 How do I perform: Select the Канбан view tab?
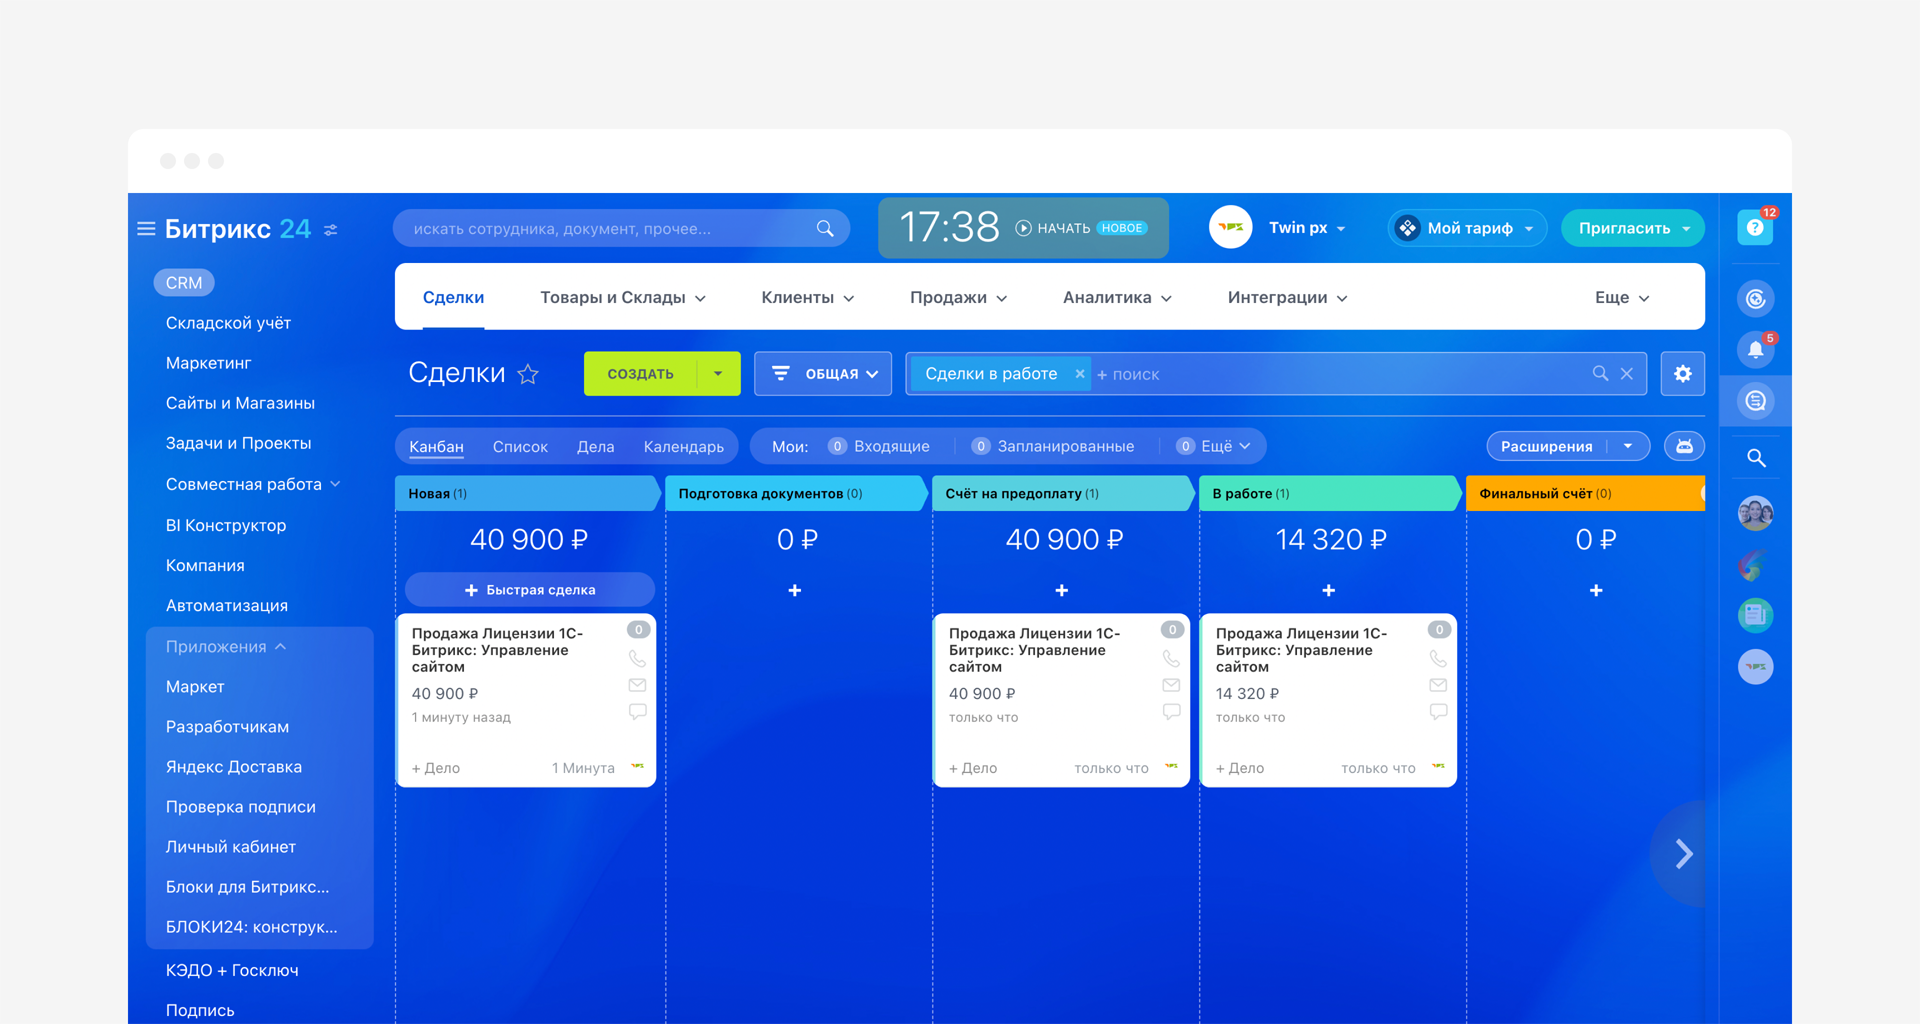tap(436, 447)
